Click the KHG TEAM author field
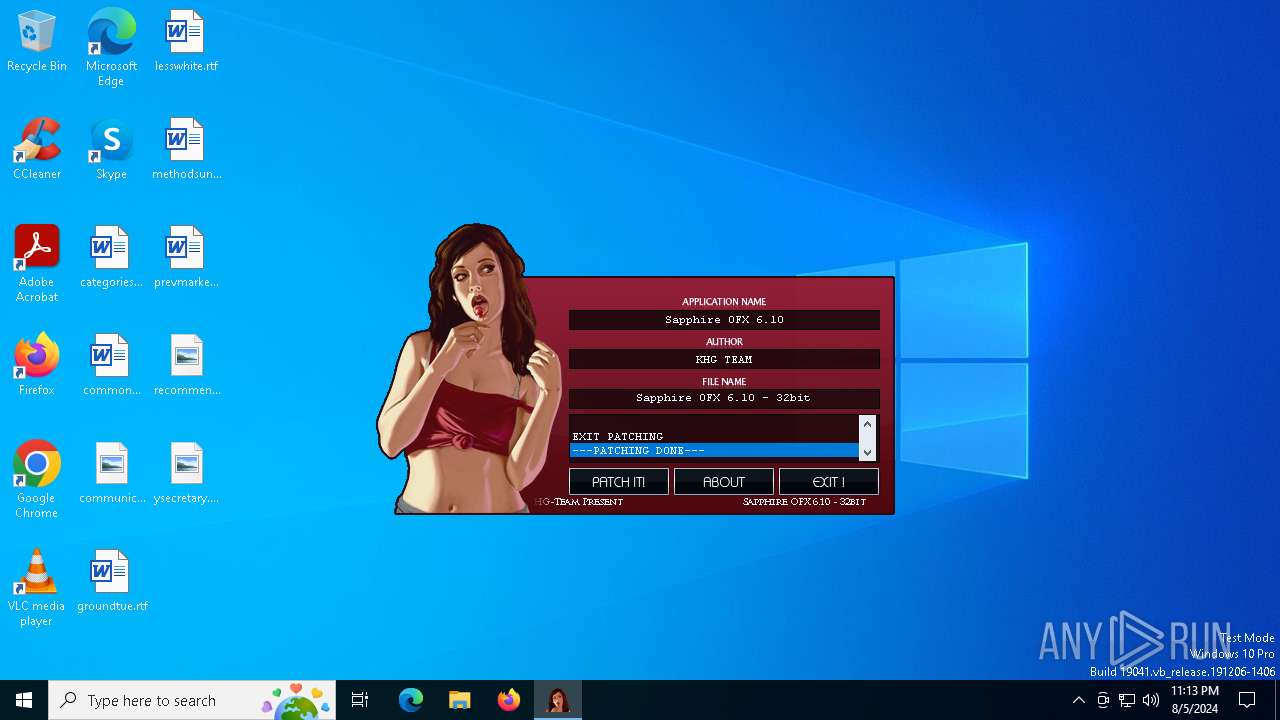 click(x=724, y=359)
